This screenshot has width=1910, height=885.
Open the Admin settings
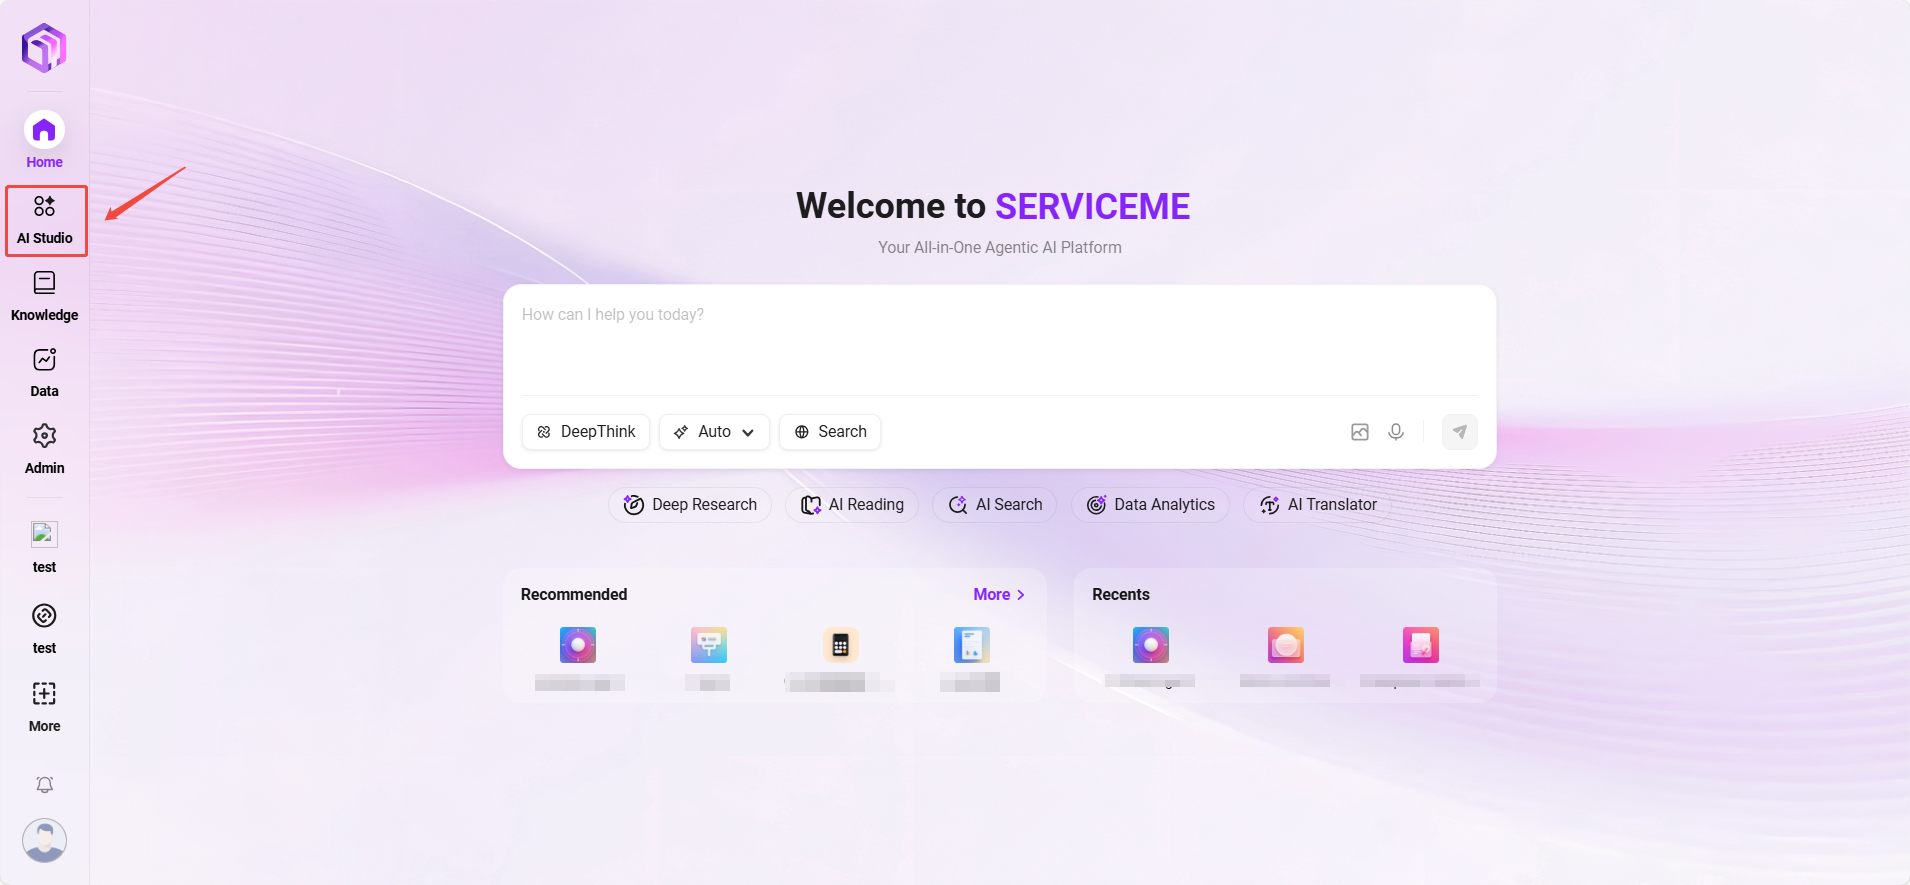coord(45,448)
